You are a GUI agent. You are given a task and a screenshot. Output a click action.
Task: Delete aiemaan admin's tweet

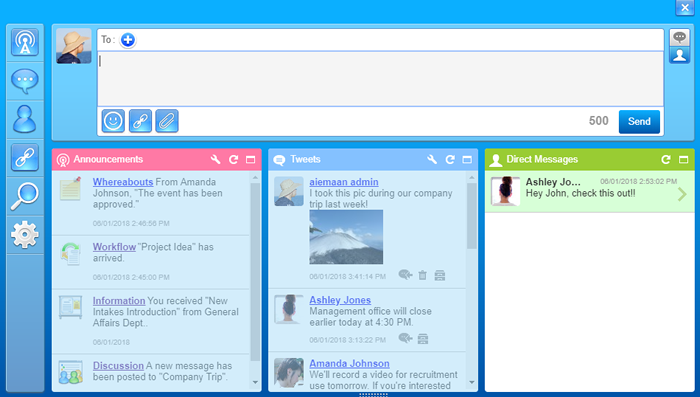click(x=423, y=275)
